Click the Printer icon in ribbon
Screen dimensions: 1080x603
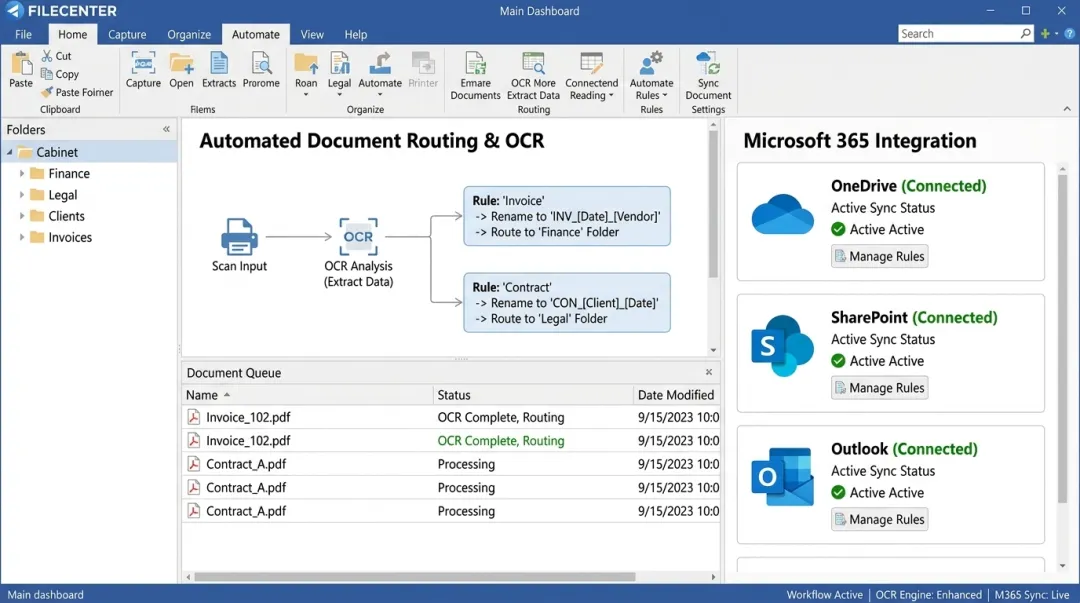pos(423,63)
